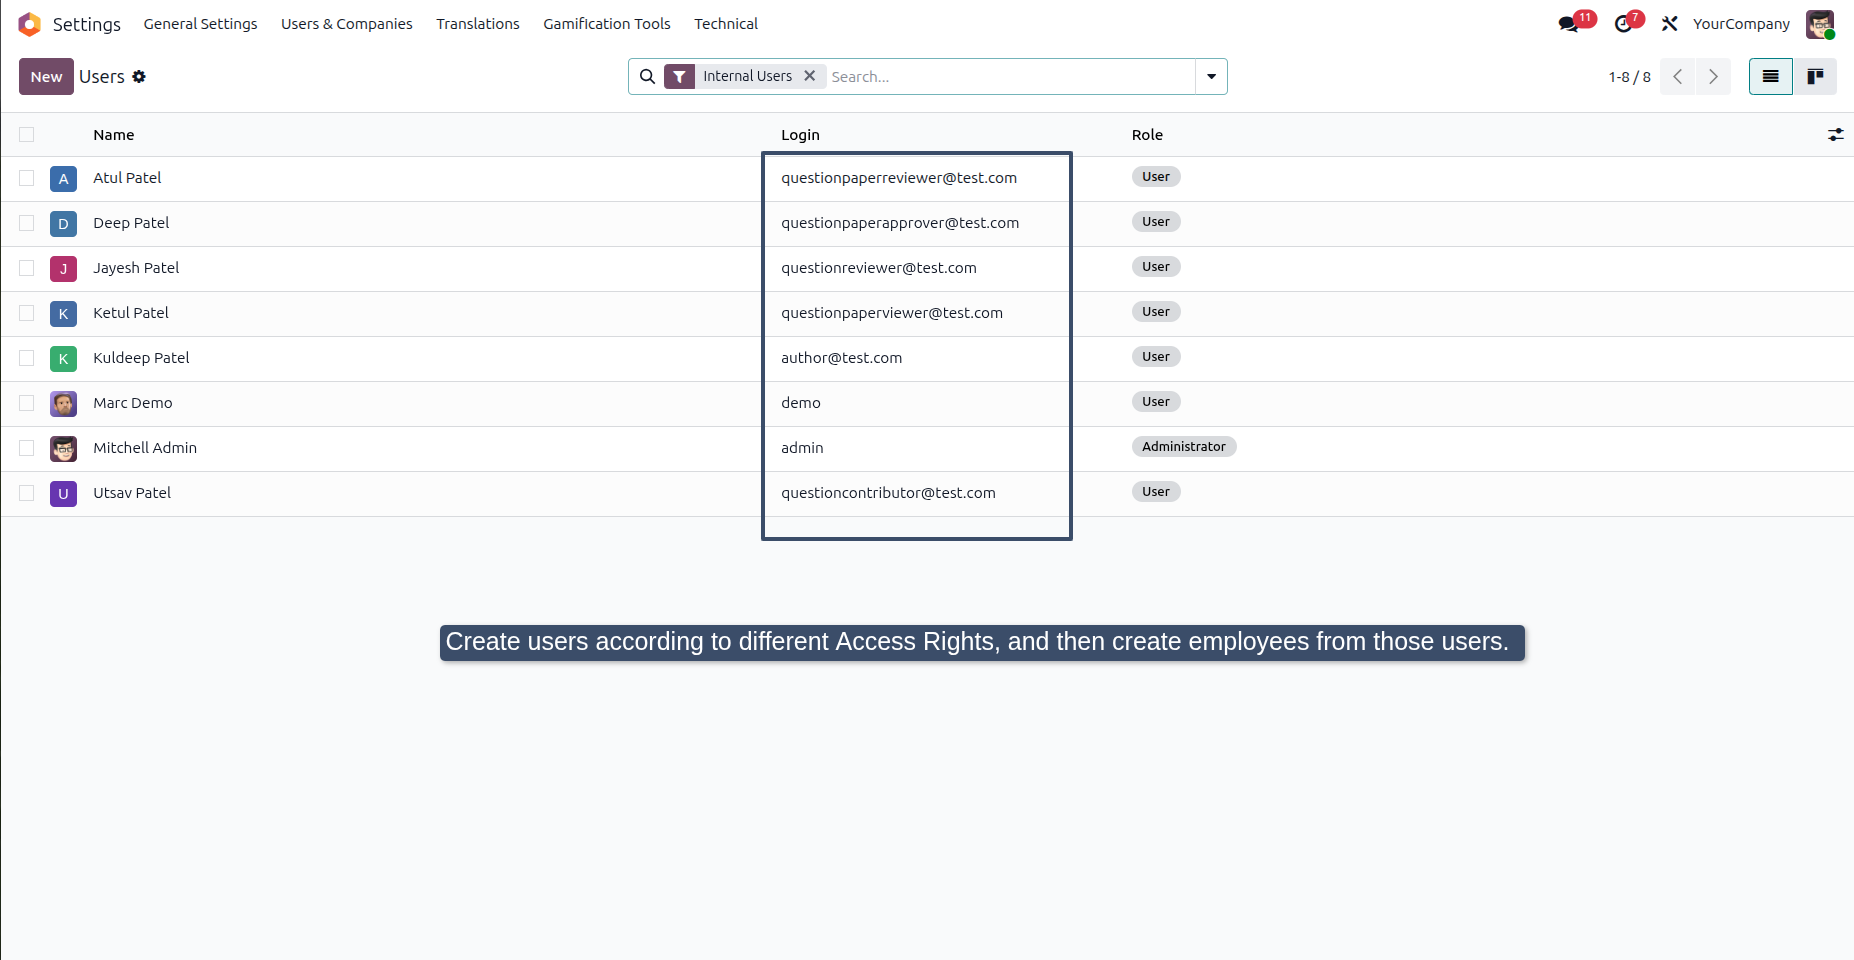Click Atul Patel's avatar icon
The width and height of the screenshot is (1854, 960).
point(63,179)
